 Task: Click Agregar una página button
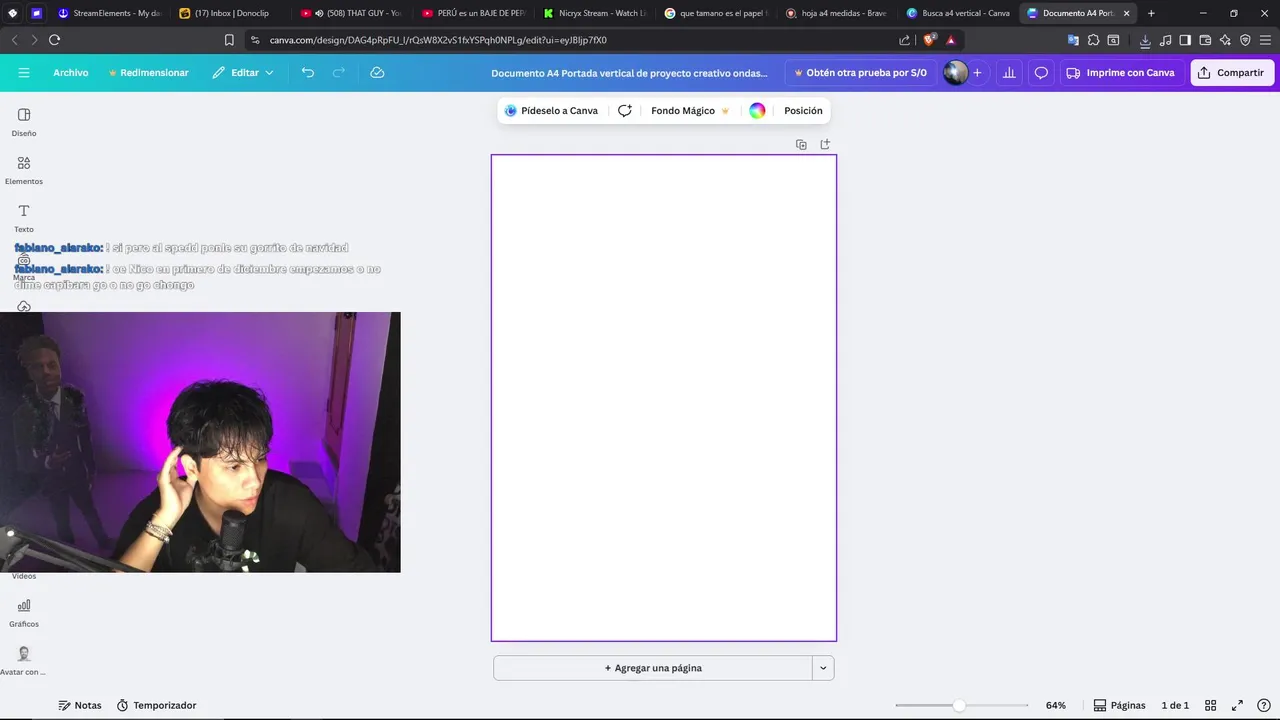click(653, 668)
